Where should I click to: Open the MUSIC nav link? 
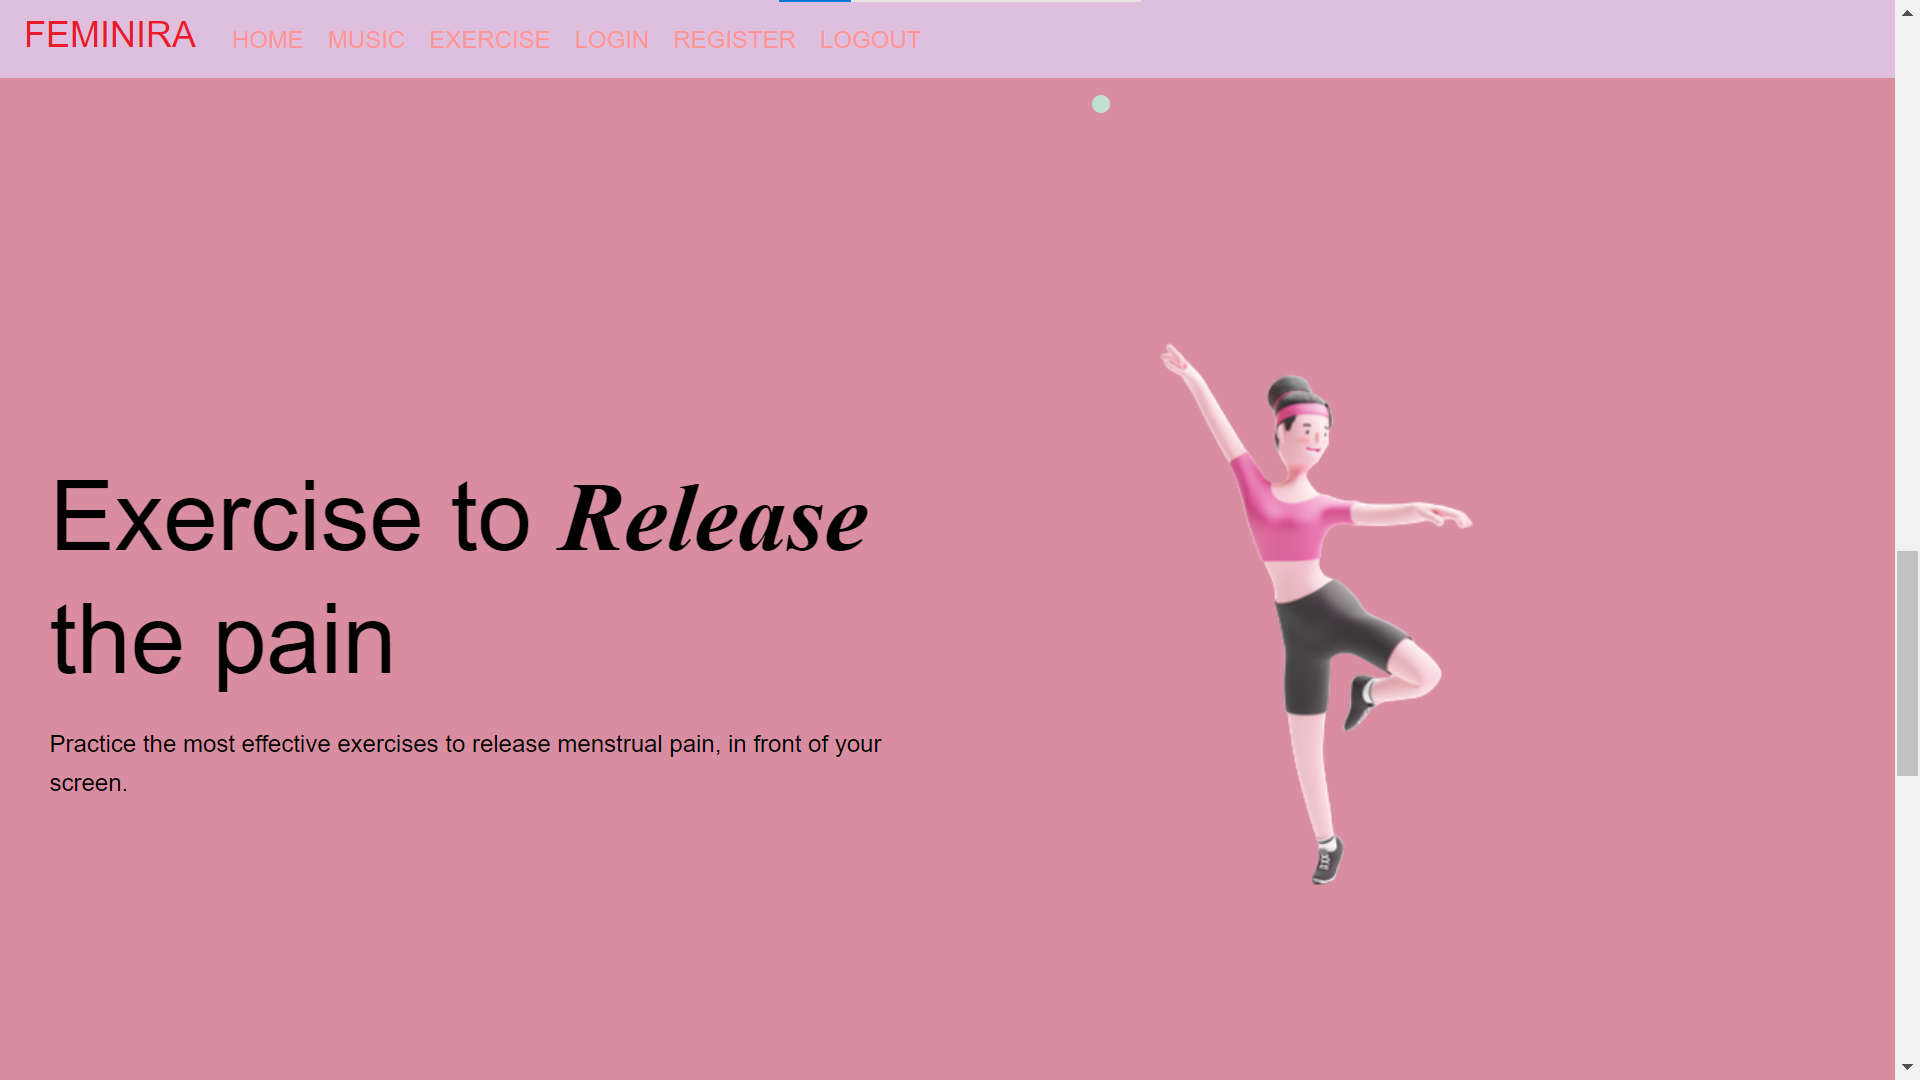point(366,40)
